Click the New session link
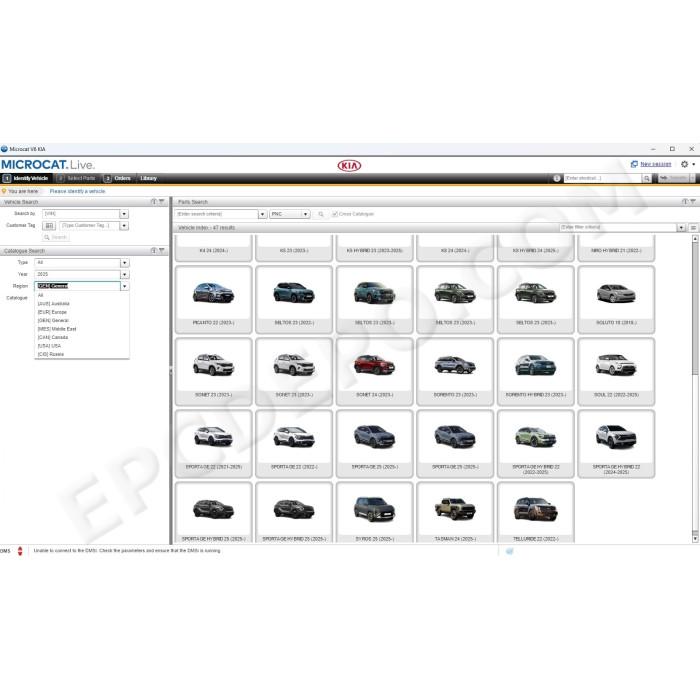 [x=655, y=164]
